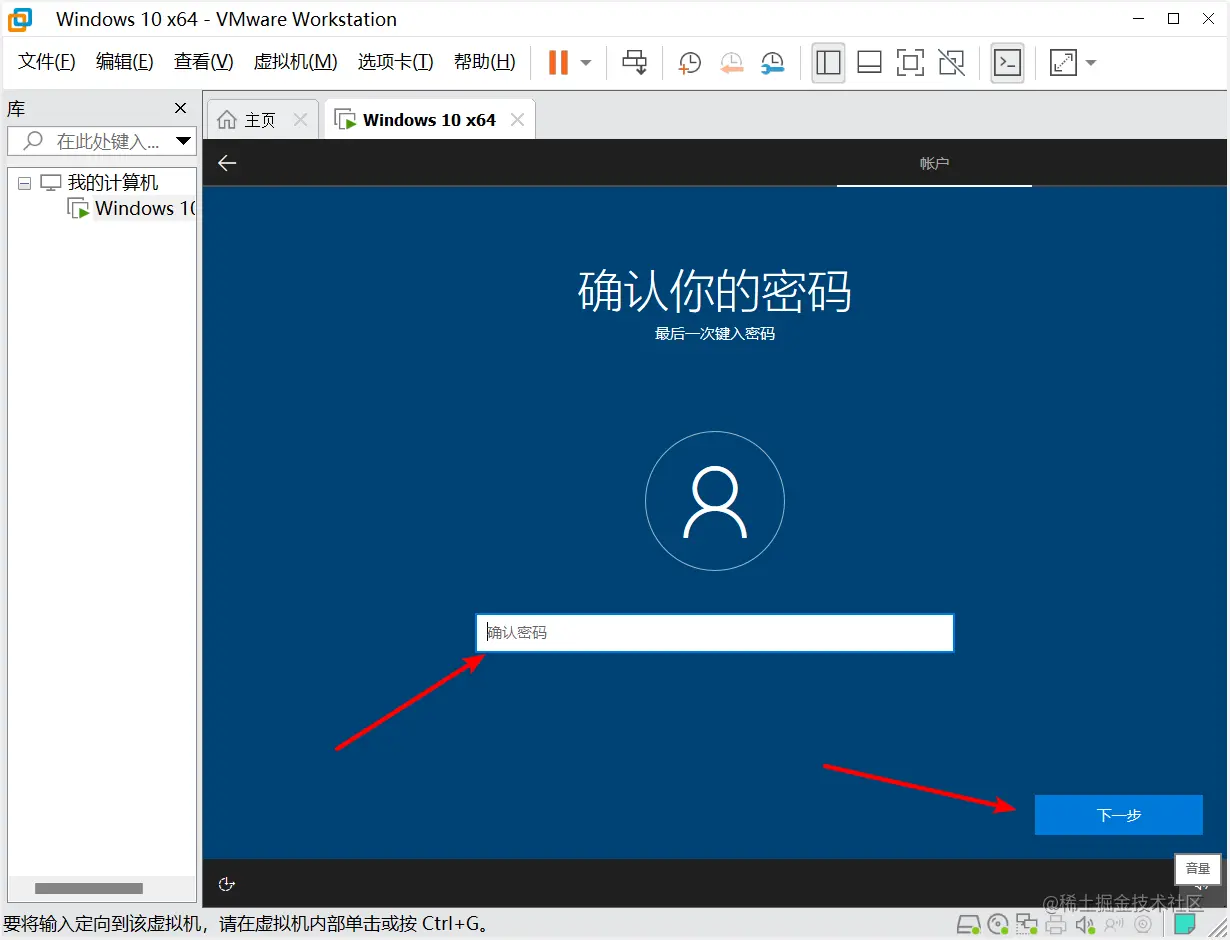Viewport: 1230px width, 940px height.
Task: Click the Unity mode toolbar icon
Action: coord(951,63)
